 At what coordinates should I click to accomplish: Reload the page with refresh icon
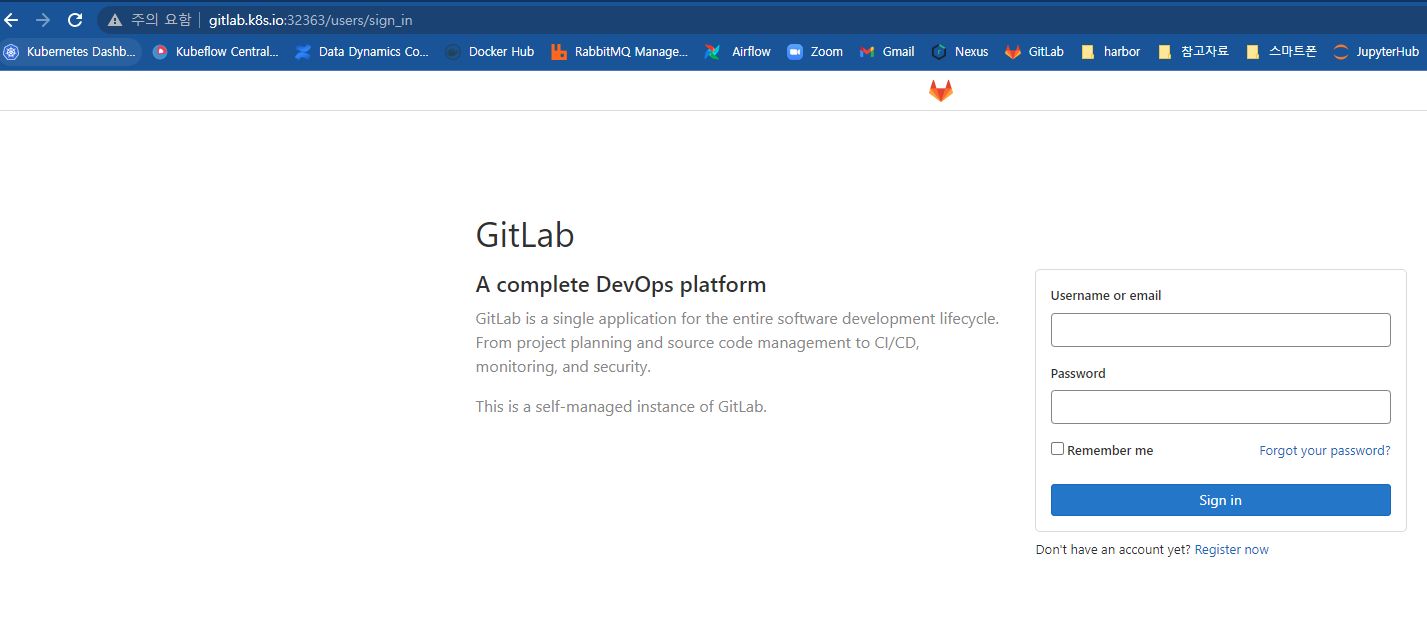[x=74, y=20]
